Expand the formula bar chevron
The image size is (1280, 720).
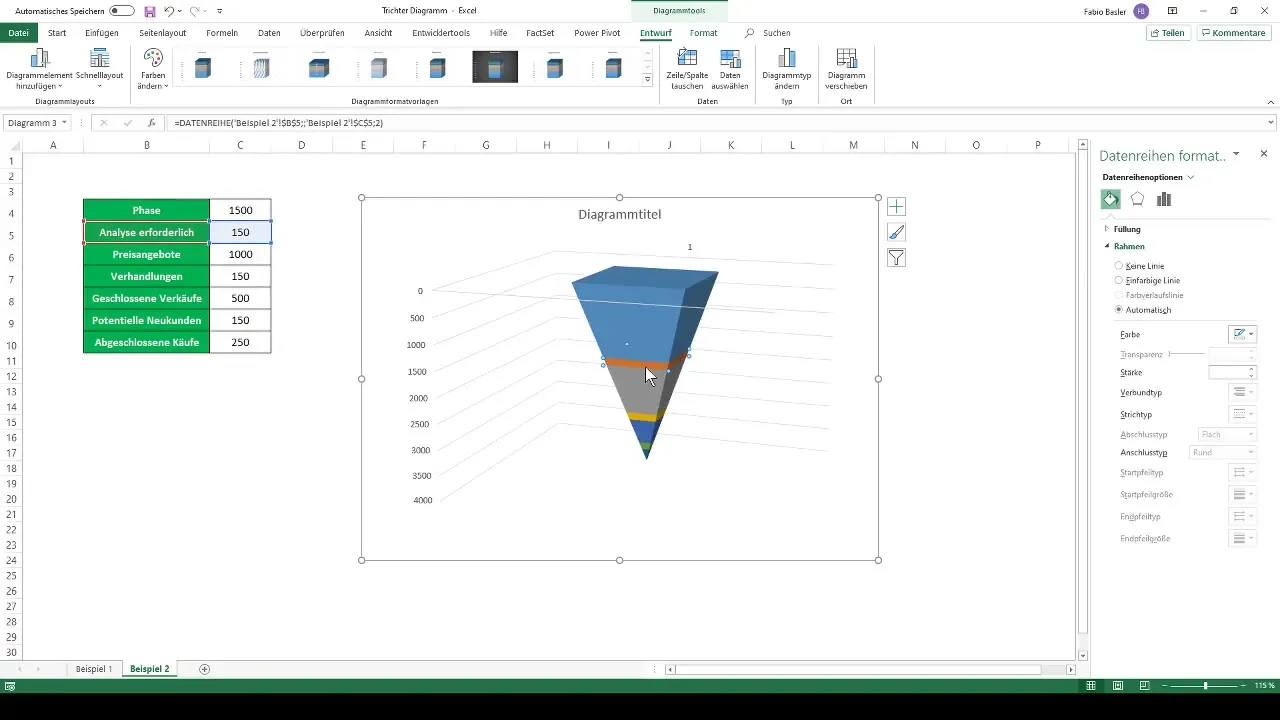(1271, 123)
